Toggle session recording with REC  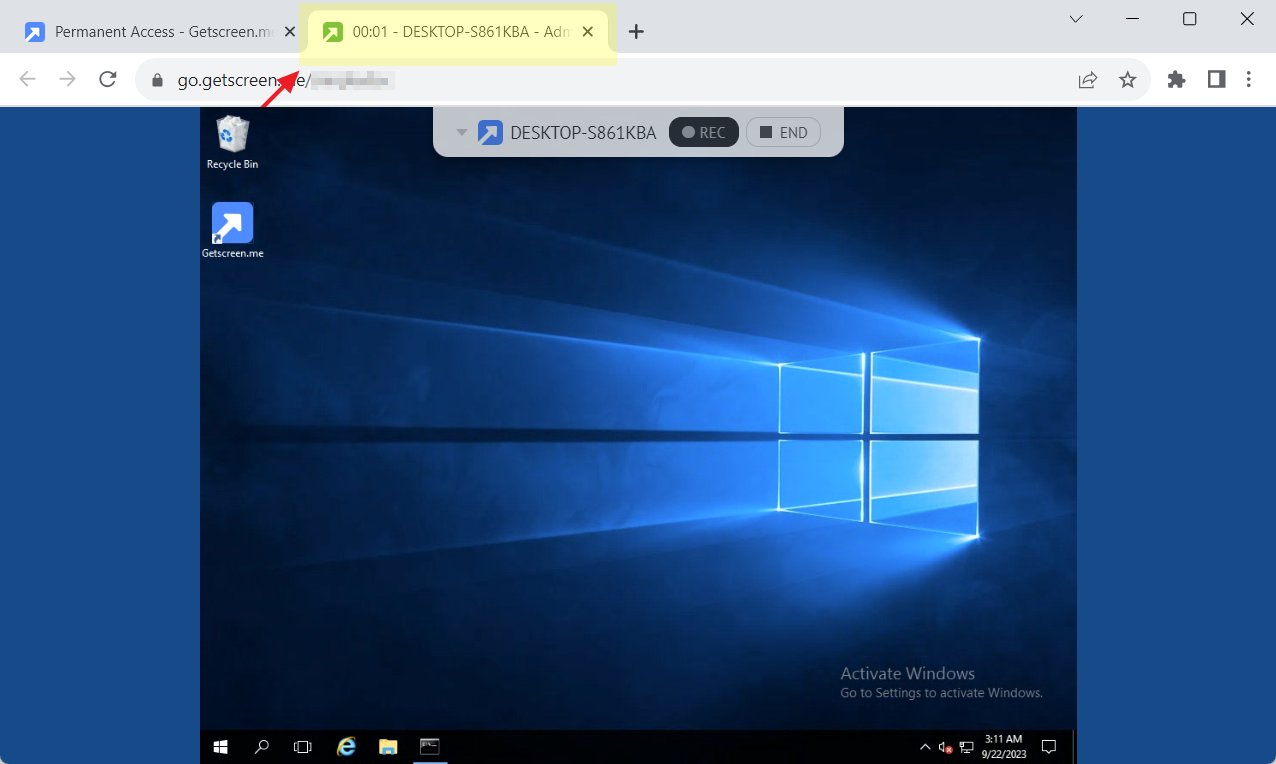click(704, 132)
